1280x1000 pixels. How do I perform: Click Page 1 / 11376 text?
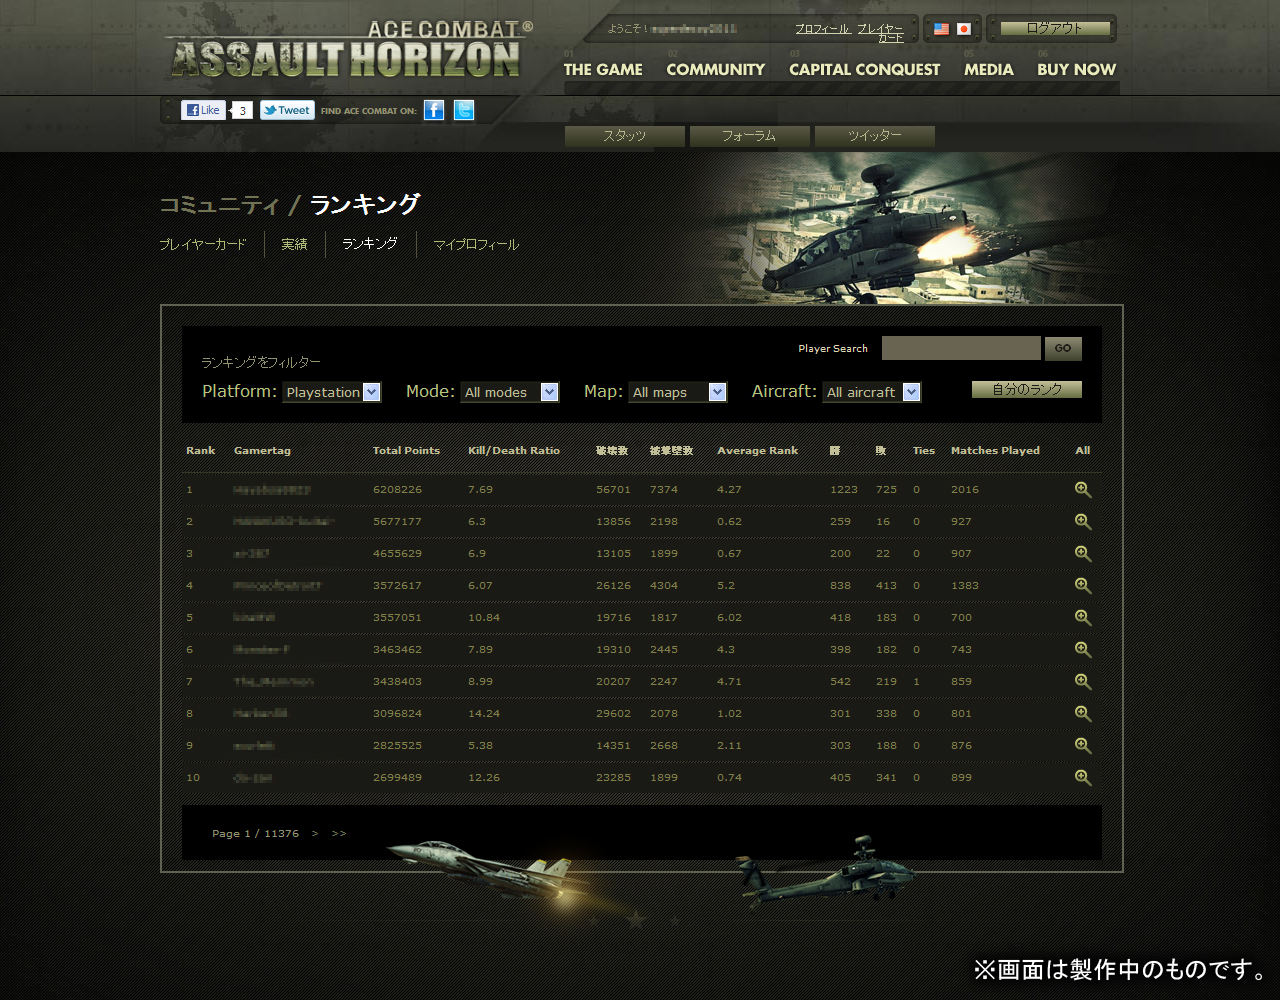coord(255,833)
